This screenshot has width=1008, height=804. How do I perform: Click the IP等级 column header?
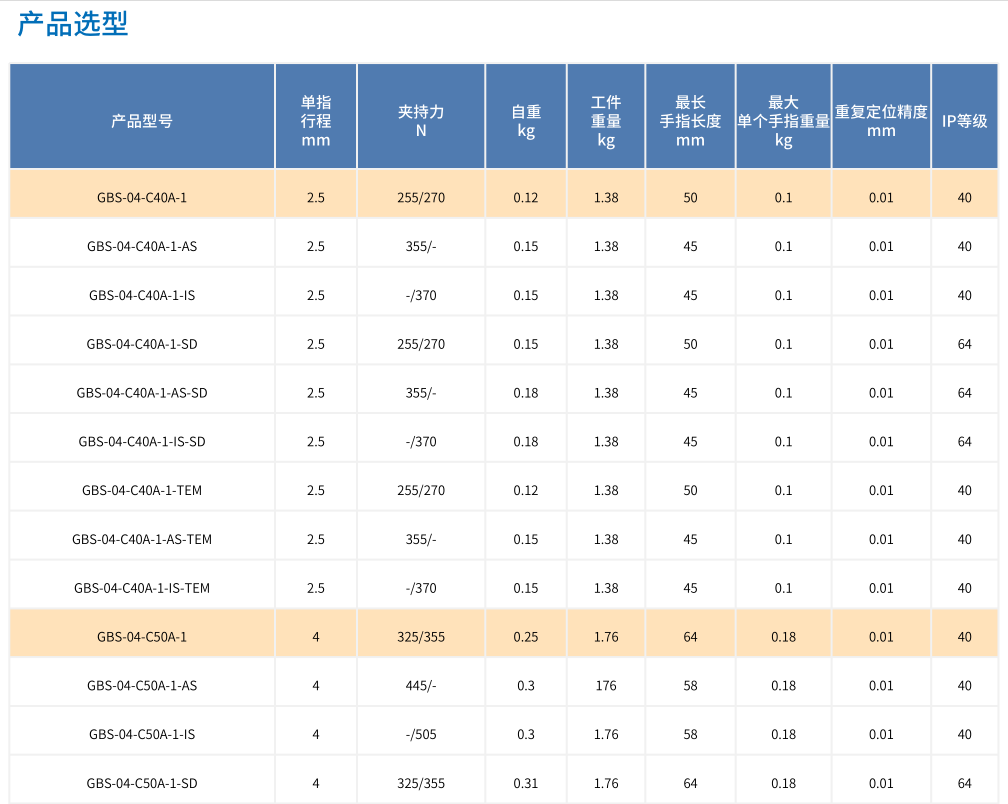(964, 121)
